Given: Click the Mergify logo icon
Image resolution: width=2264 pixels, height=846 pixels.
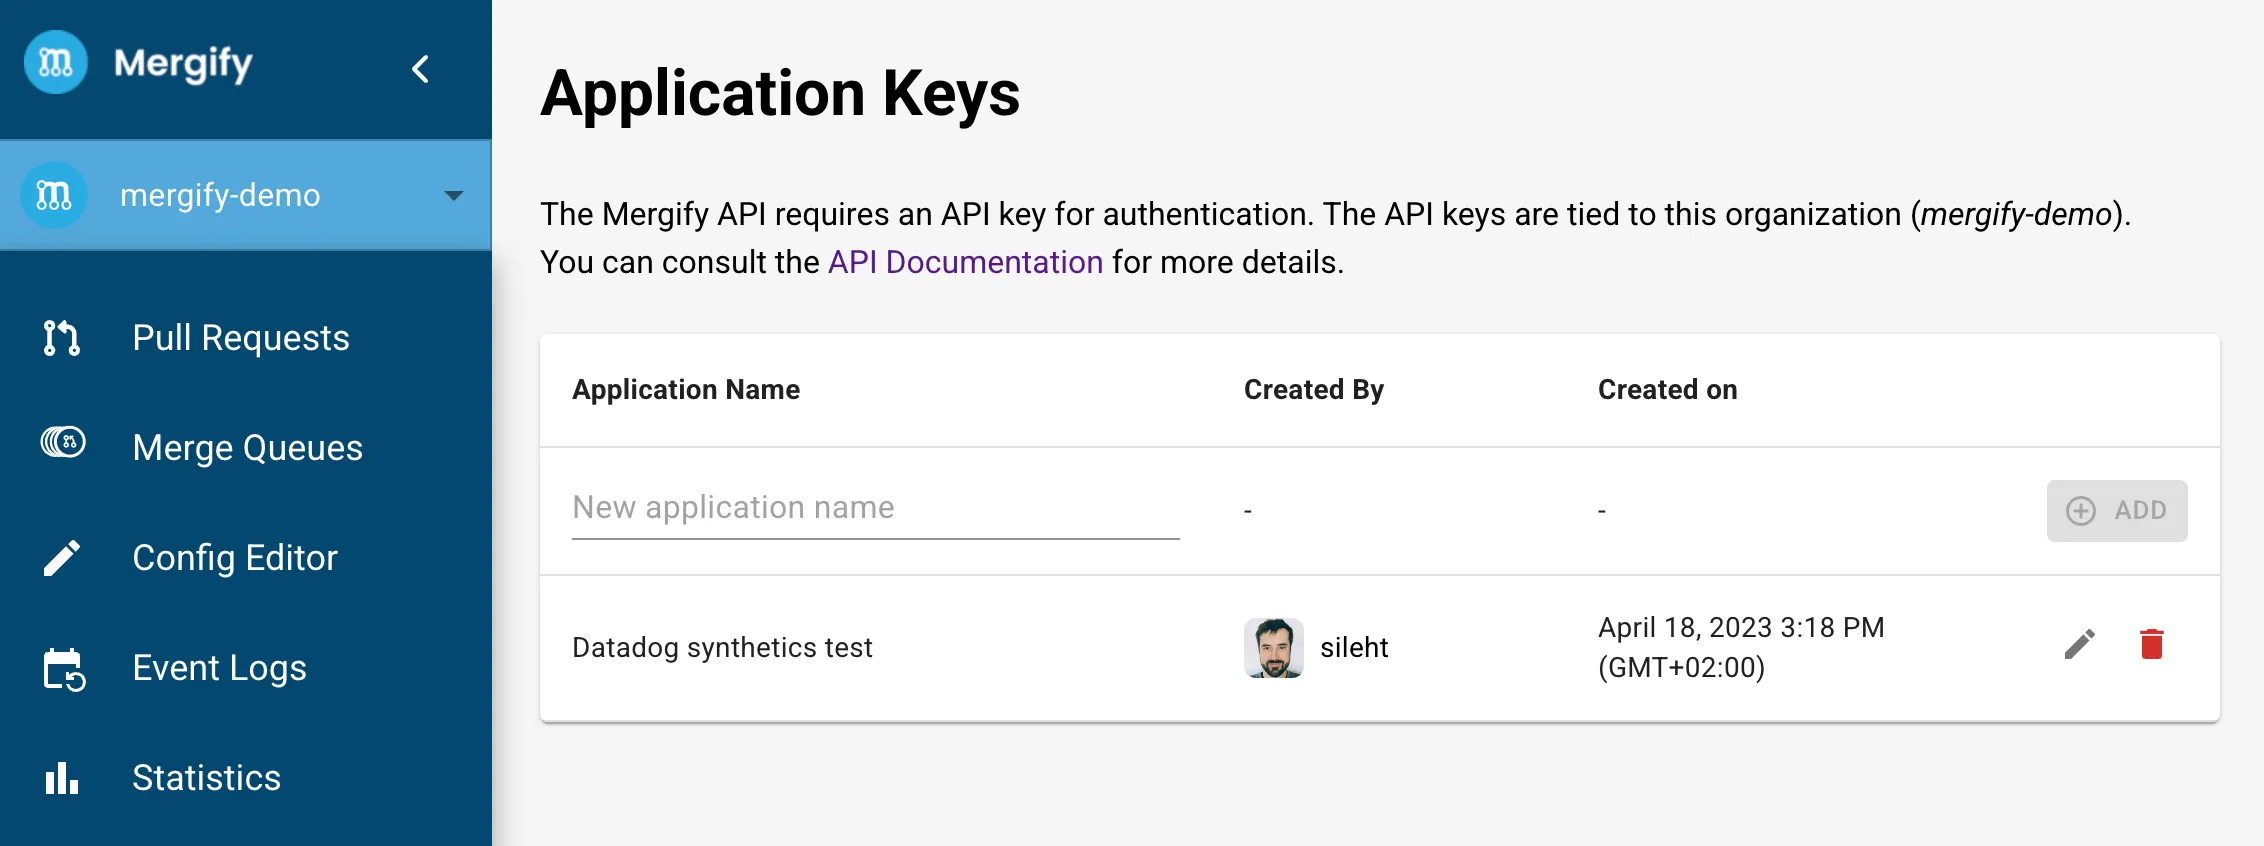Looking at the screenshot, I should 56,63.
